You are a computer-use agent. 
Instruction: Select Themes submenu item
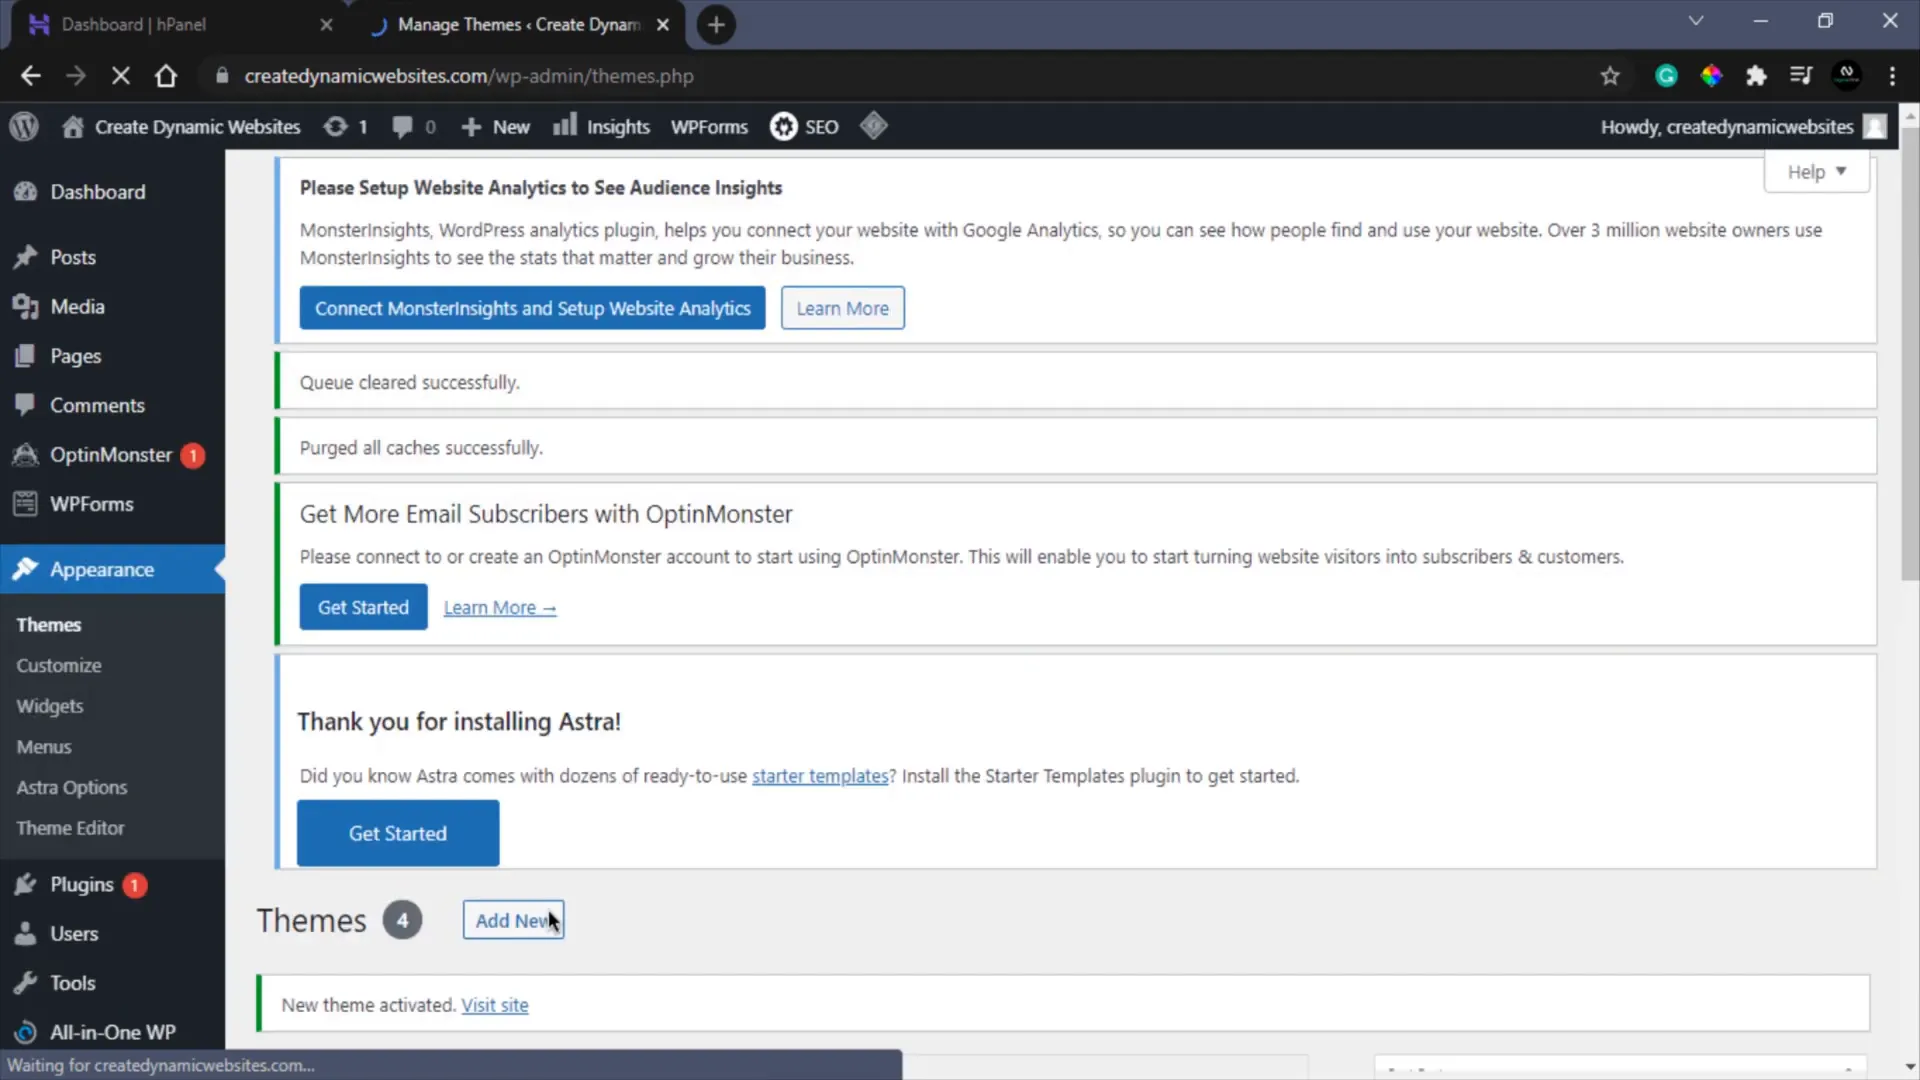(48, 625)
